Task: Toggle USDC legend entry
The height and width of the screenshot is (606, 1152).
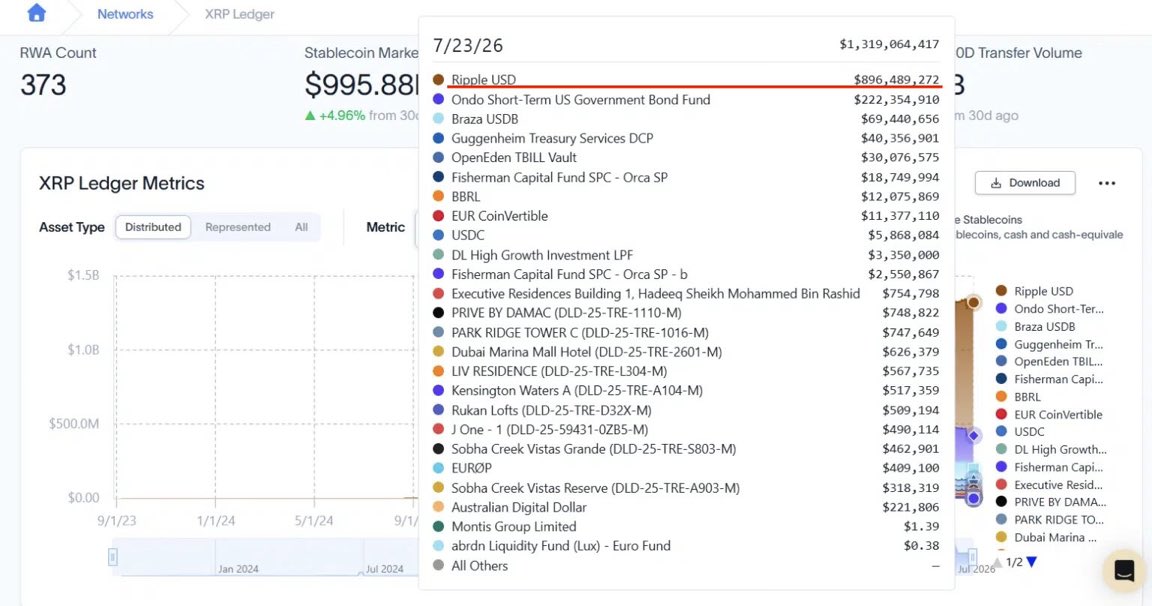Action: (1020, 432)
